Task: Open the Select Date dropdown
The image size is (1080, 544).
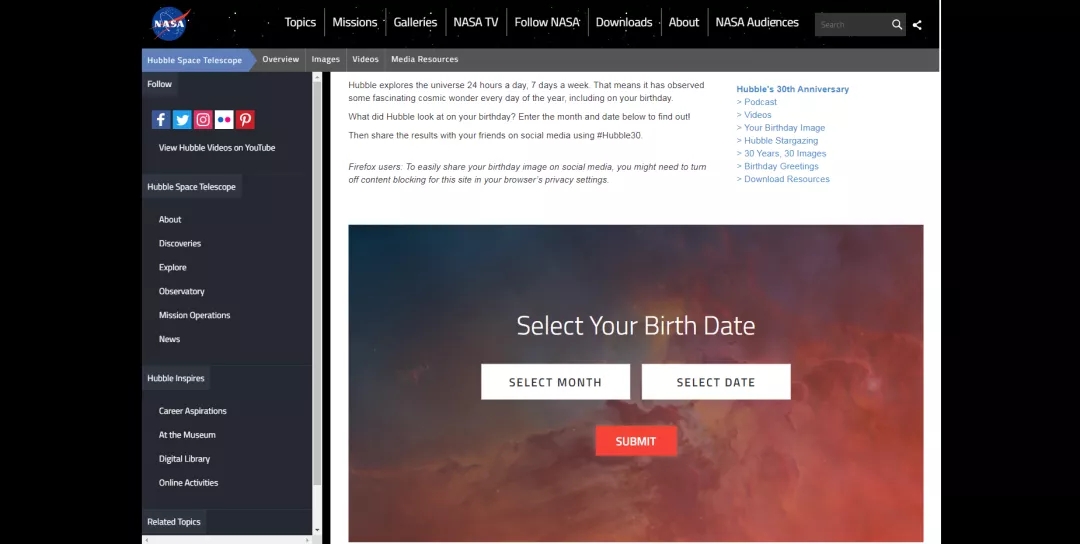Action: (716, 381)
